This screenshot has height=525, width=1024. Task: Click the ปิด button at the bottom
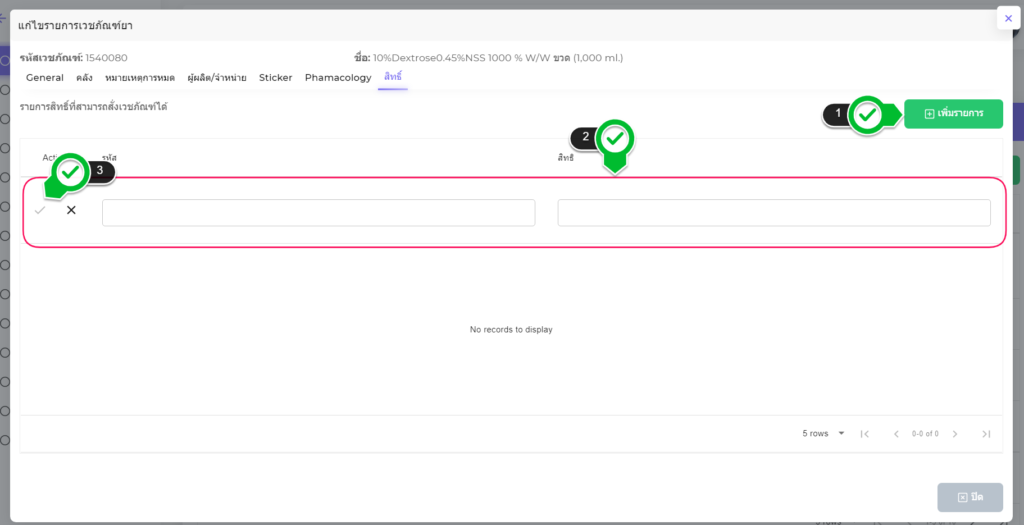[x=969, y=497]
